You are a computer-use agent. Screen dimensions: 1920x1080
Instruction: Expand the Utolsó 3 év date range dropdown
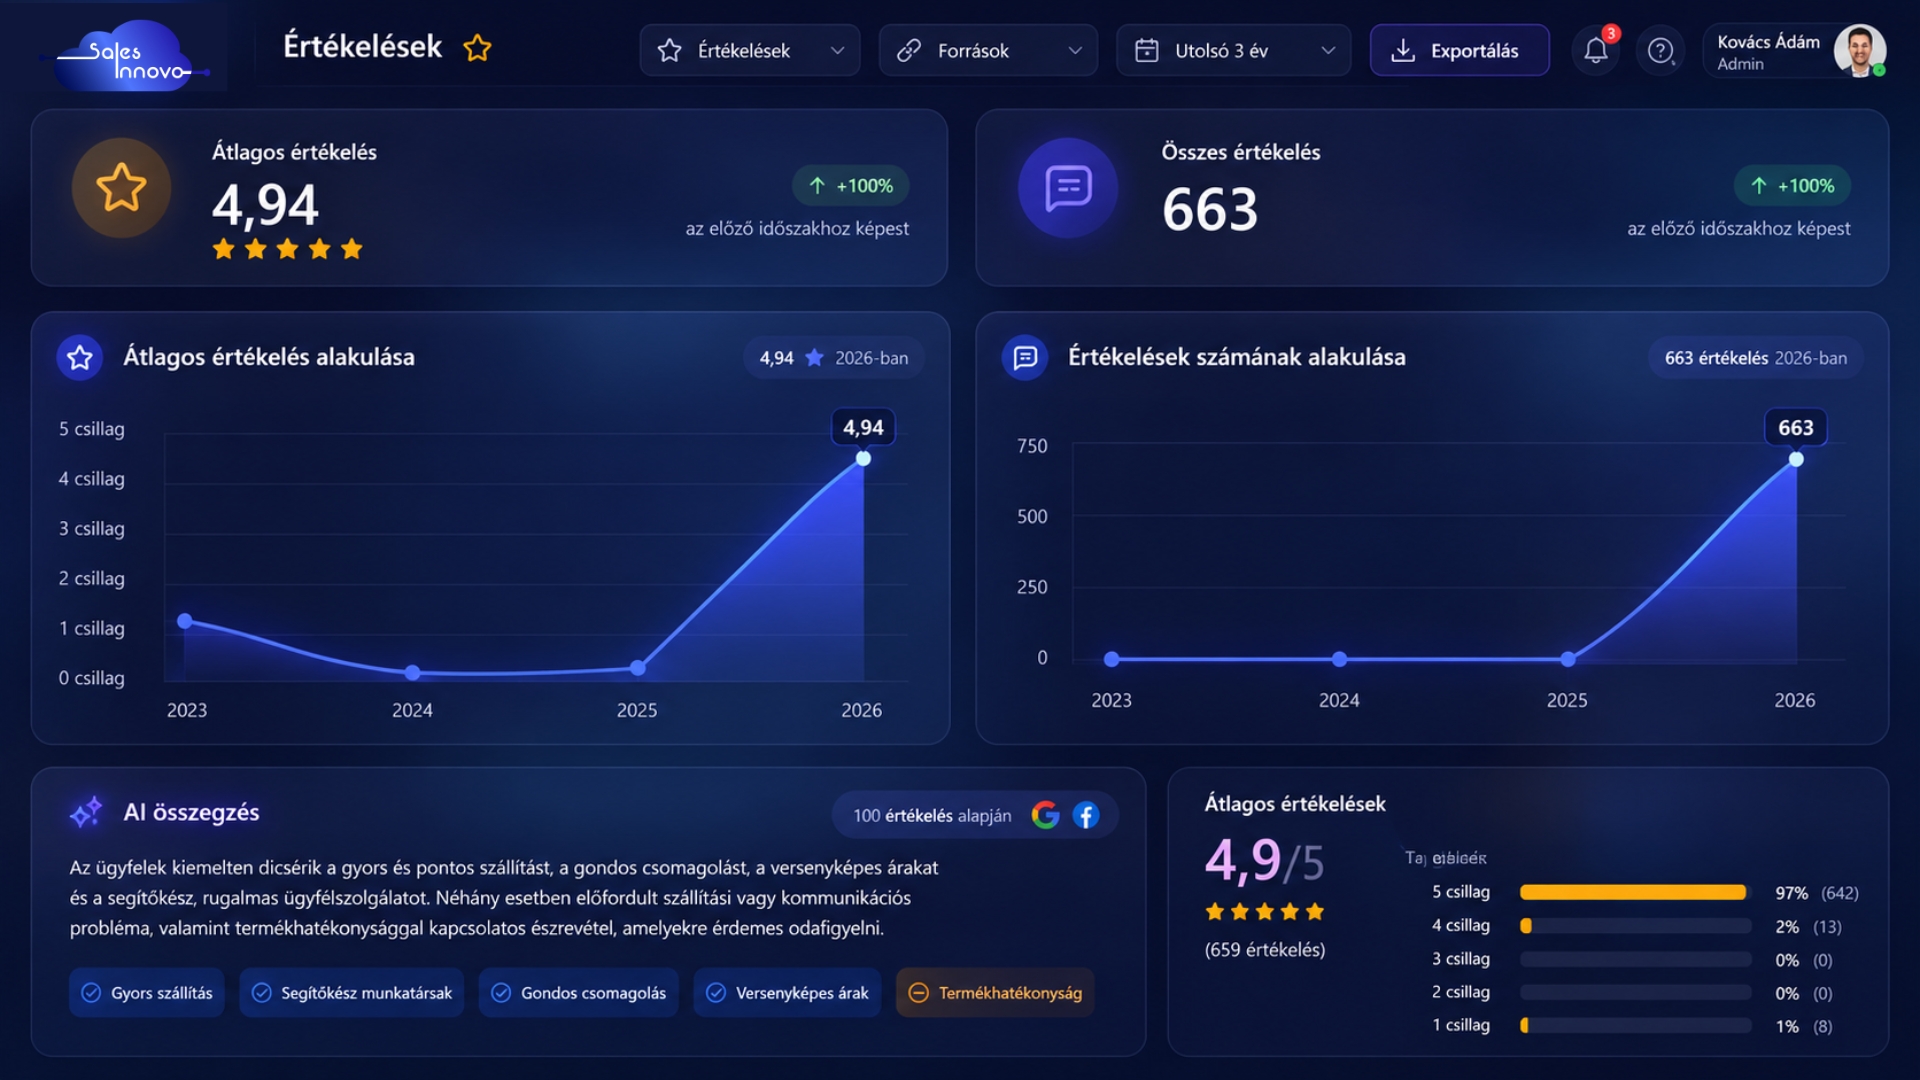[1233, 50]
